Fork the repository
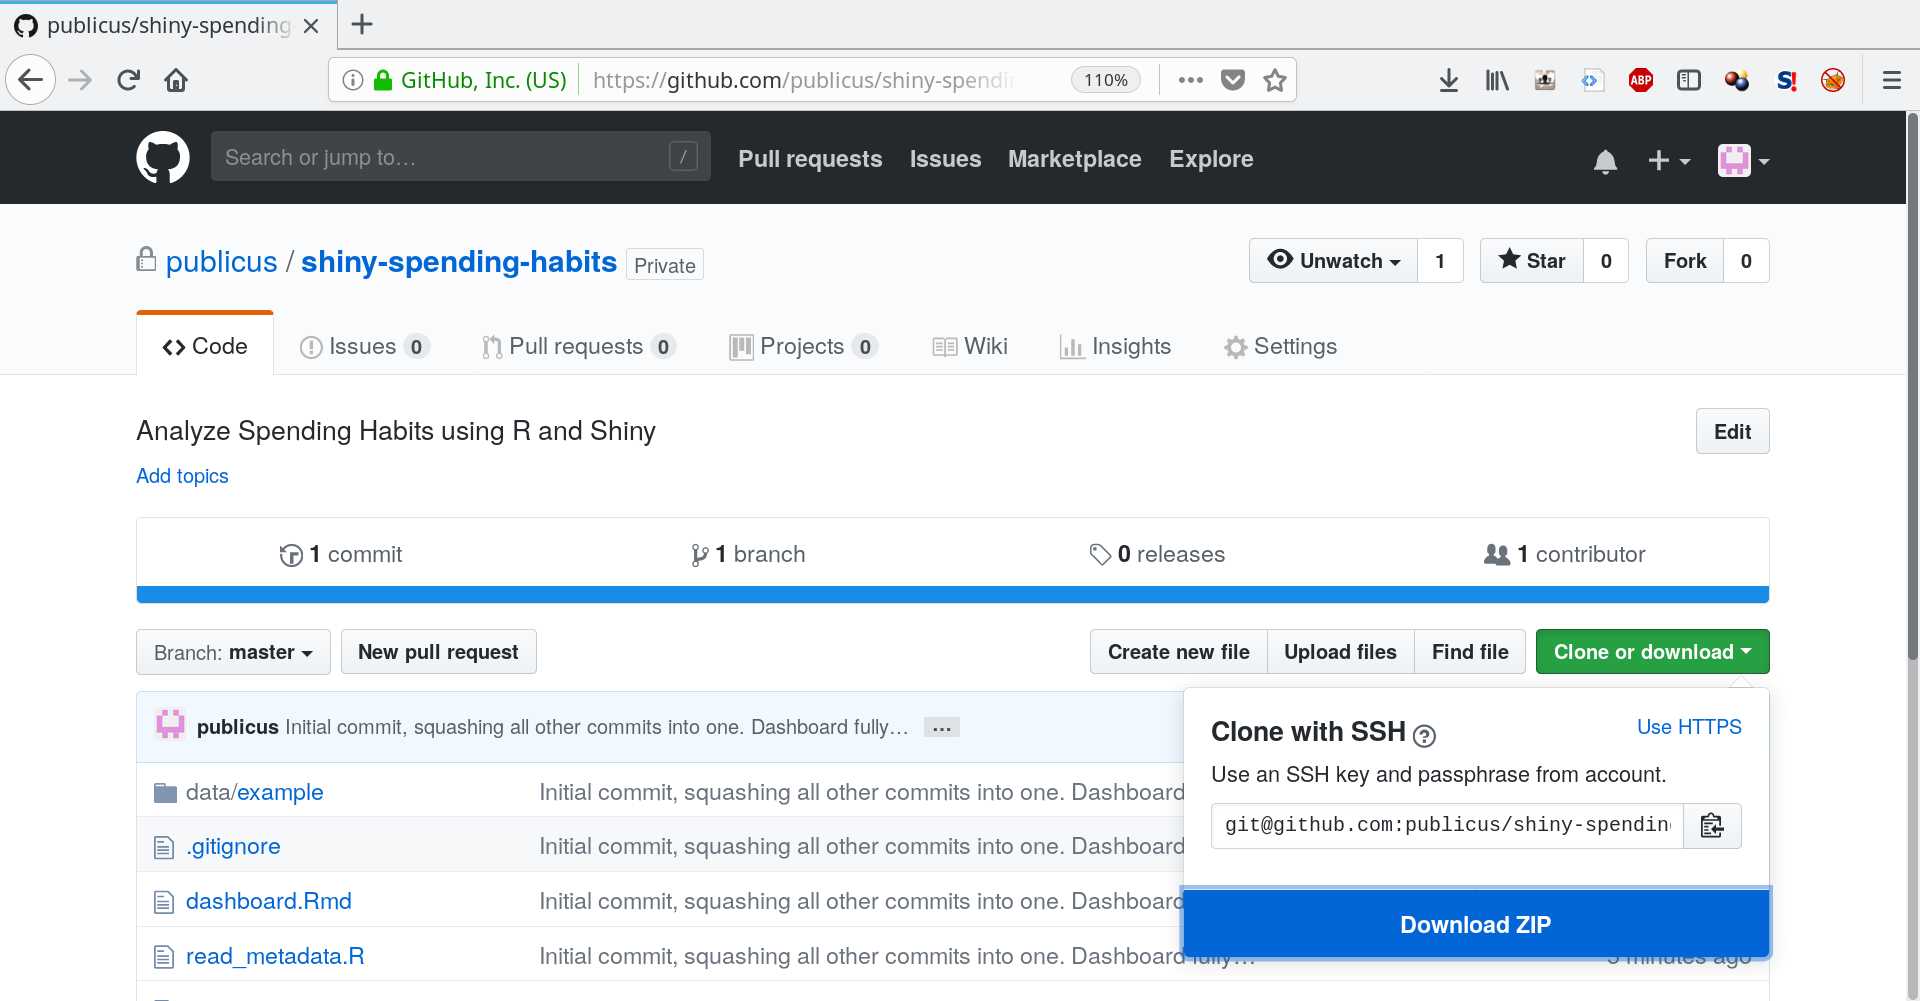Viewport: 1920px width, 1001px height. click(x=1685, y=260)
